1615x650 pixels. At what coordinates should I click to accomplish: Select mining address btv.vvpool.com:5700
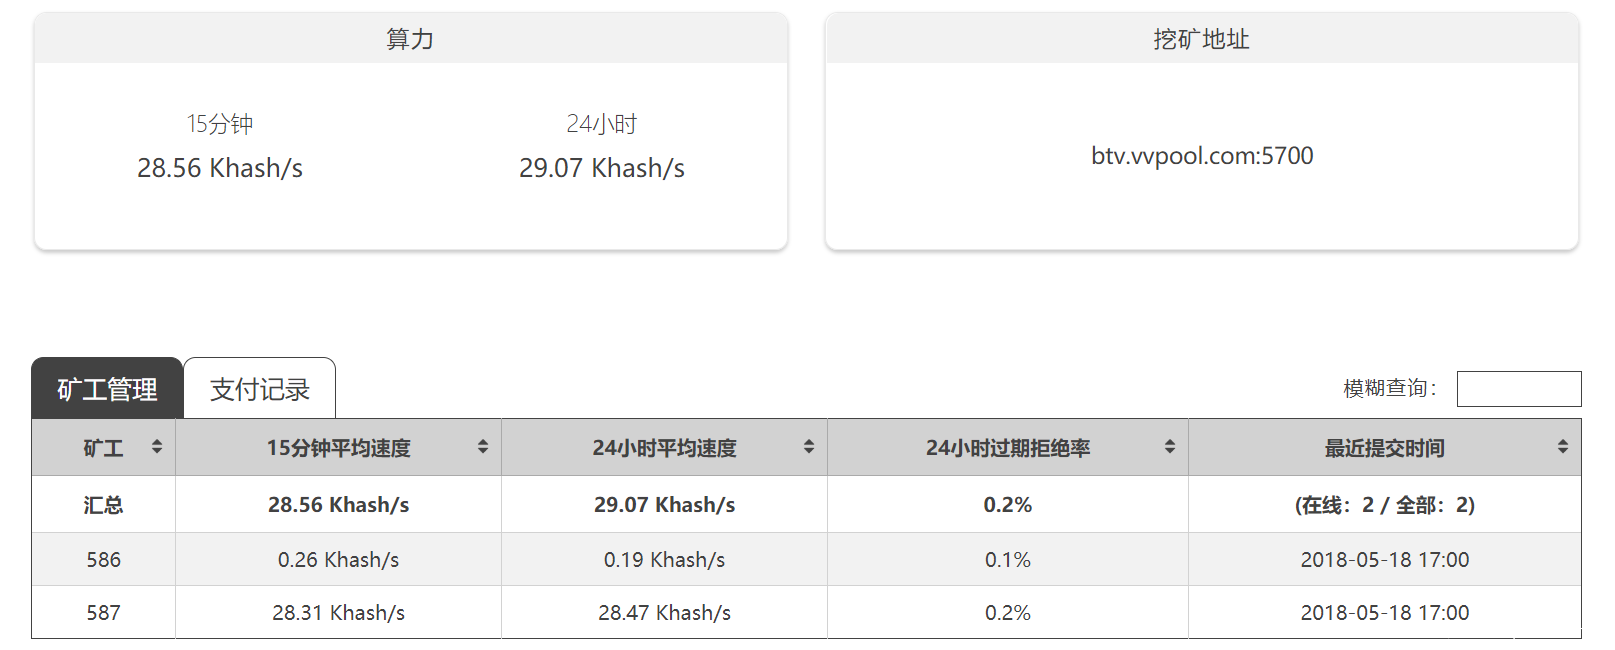tap(1202, 156)
